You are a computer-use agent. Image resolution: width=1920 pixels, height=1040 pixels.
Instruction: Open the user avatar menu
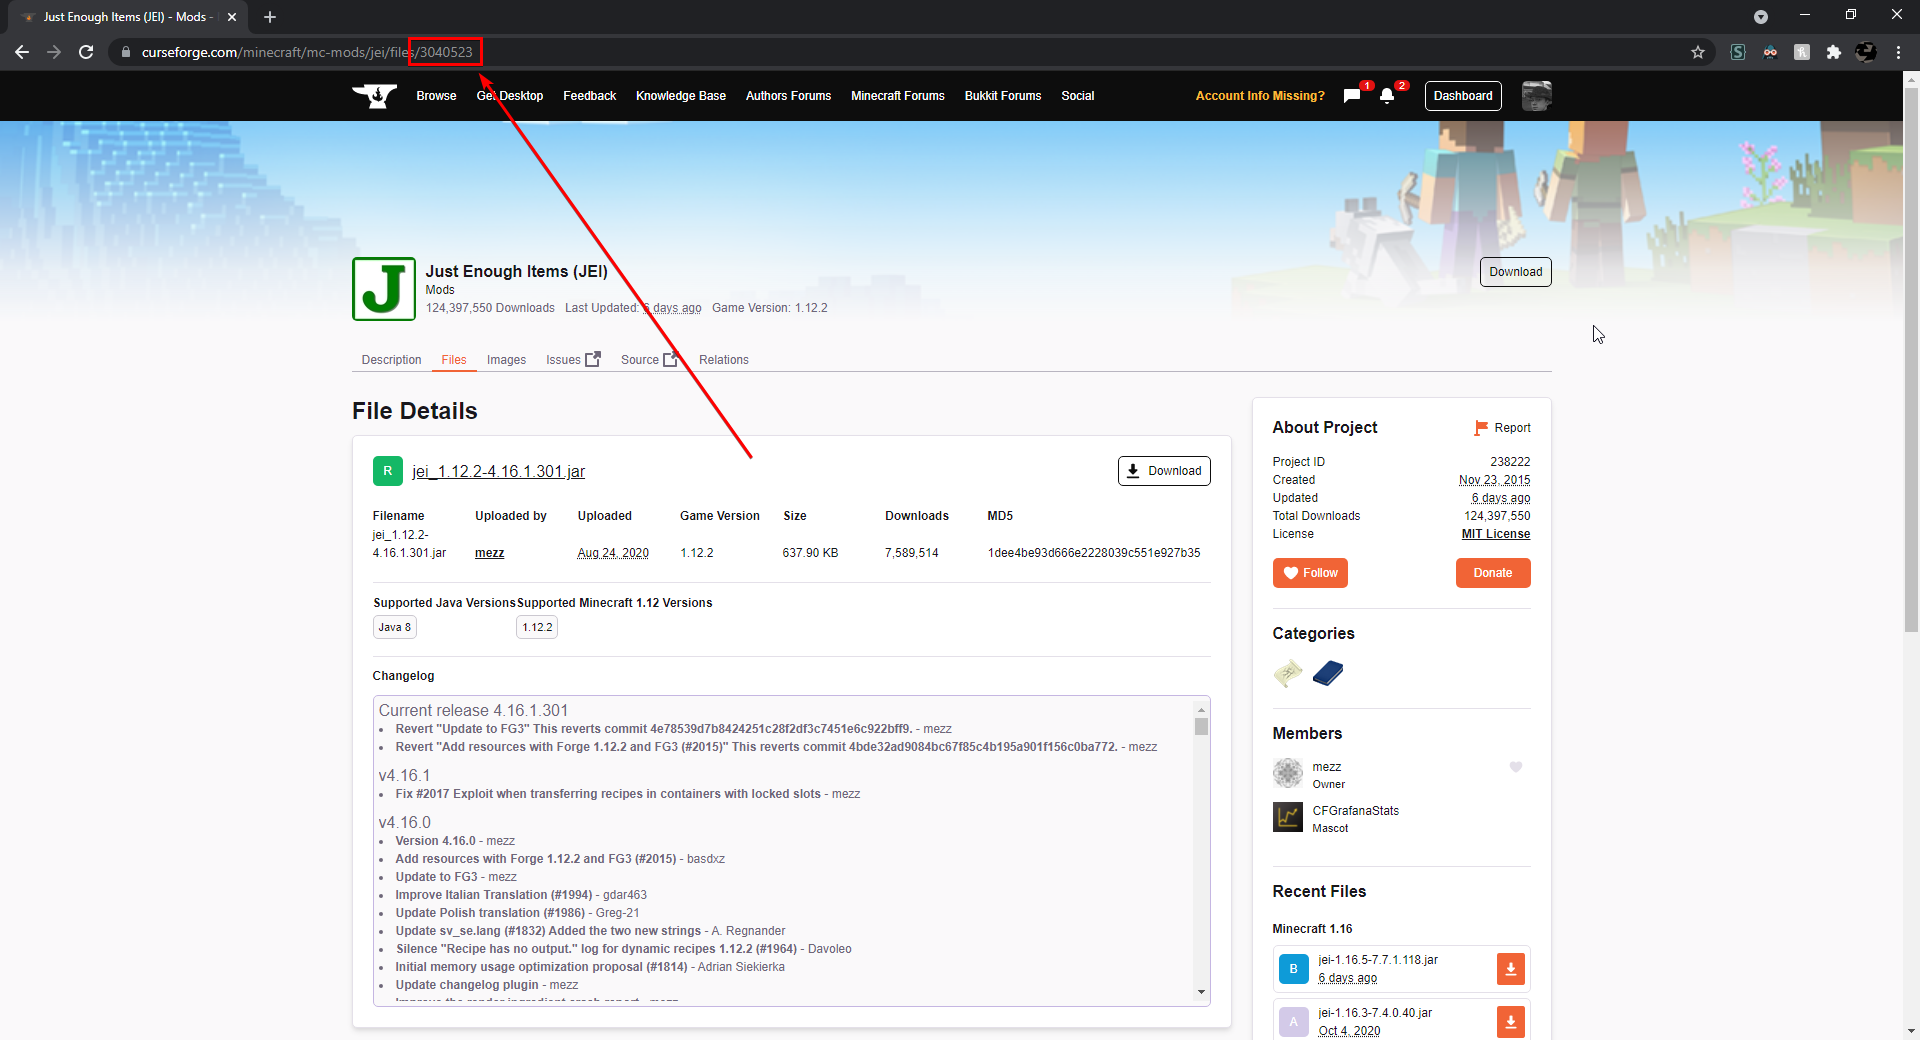(x=1536, y=96)
